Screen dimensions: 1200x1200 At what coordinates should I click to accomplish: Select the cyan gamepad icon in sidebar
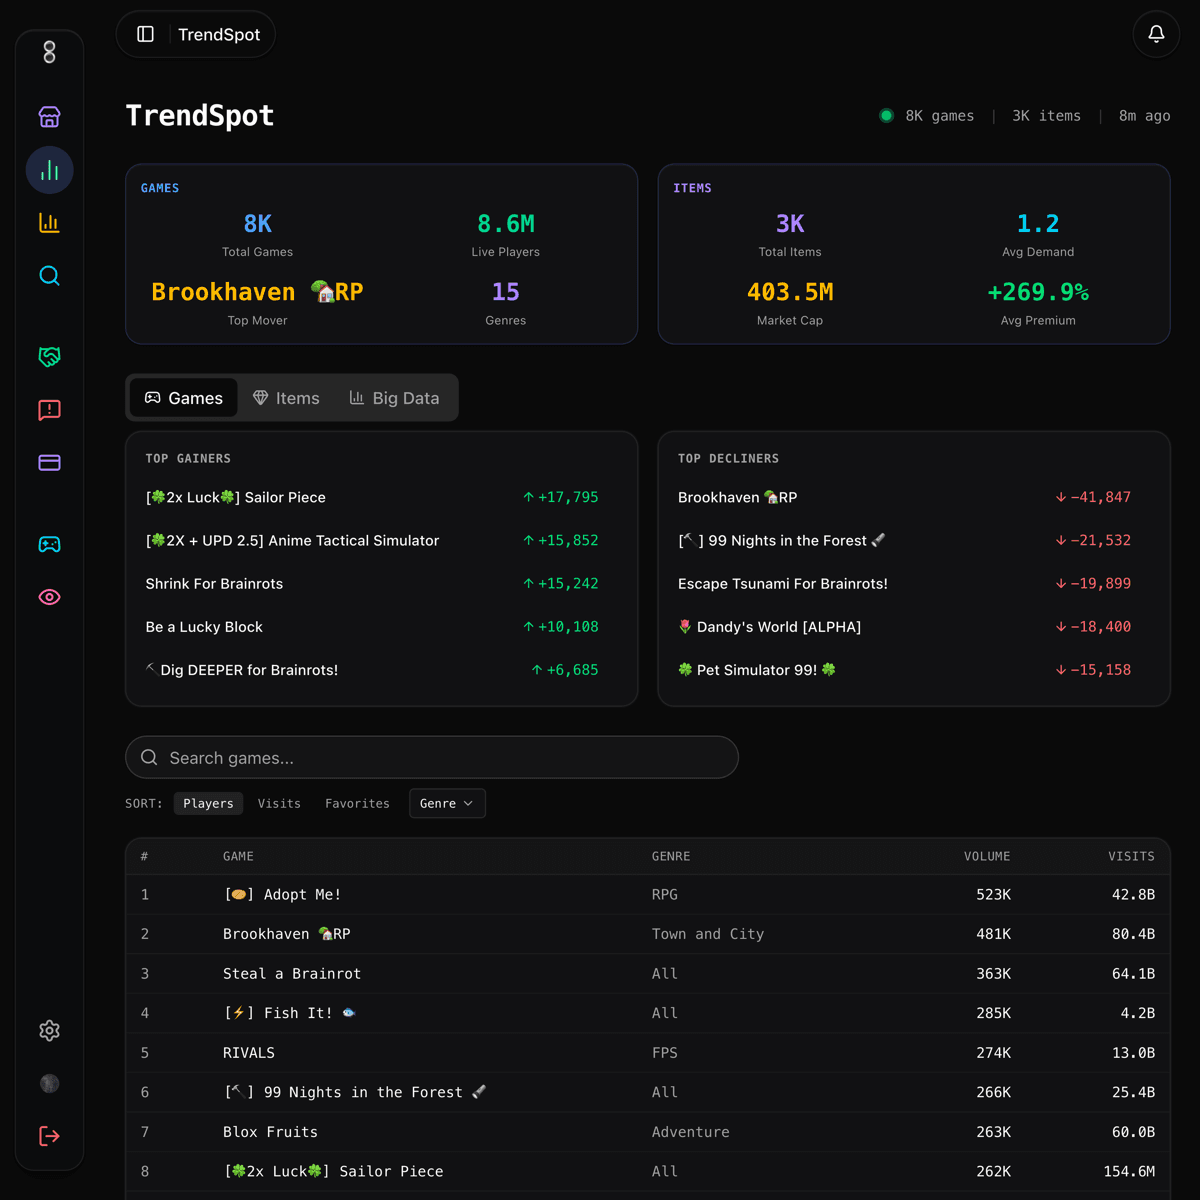click(49, 544)
